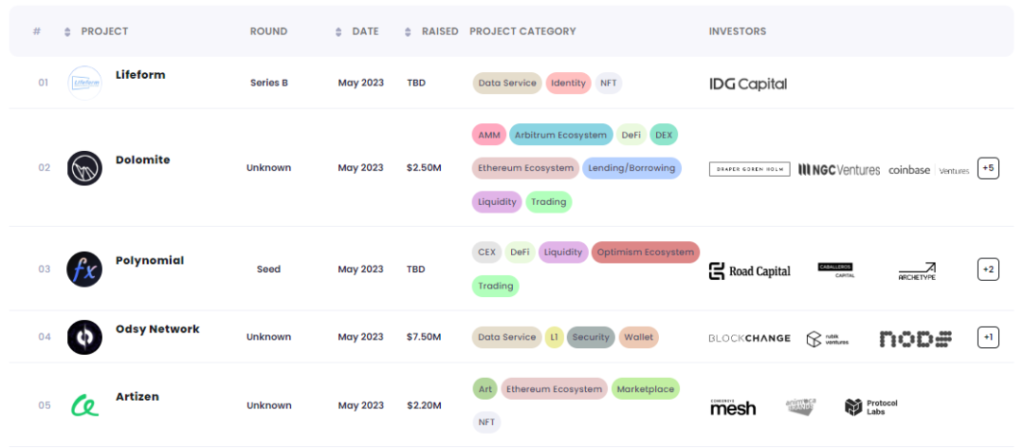Expand Odsy Network's +1 investor badge
This screenshot has height=448, width=1024.
988,338
